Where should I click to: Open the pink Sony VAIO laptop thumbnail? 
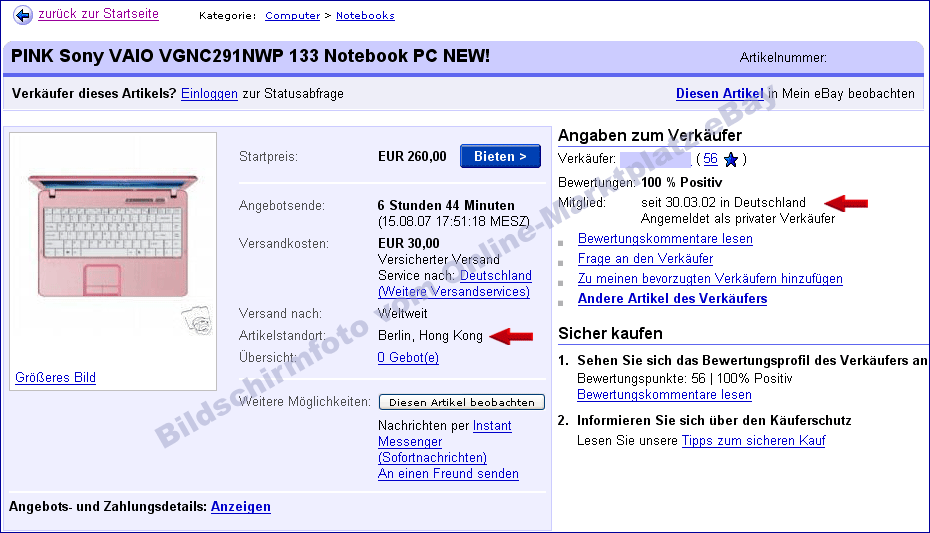(113, 235)
